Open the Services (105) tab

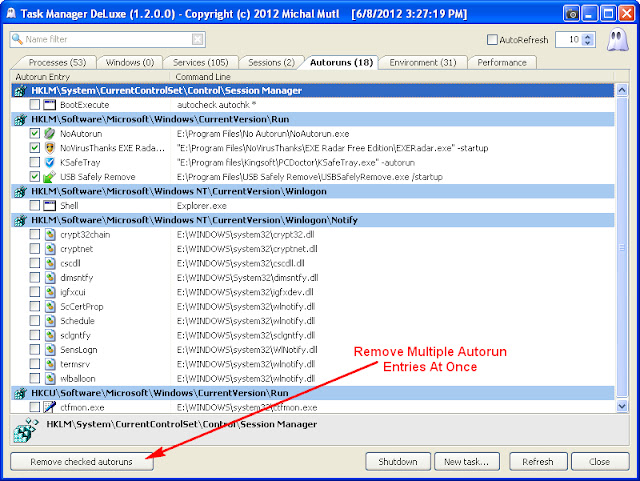pyautogui.click(x=200, y=62)
